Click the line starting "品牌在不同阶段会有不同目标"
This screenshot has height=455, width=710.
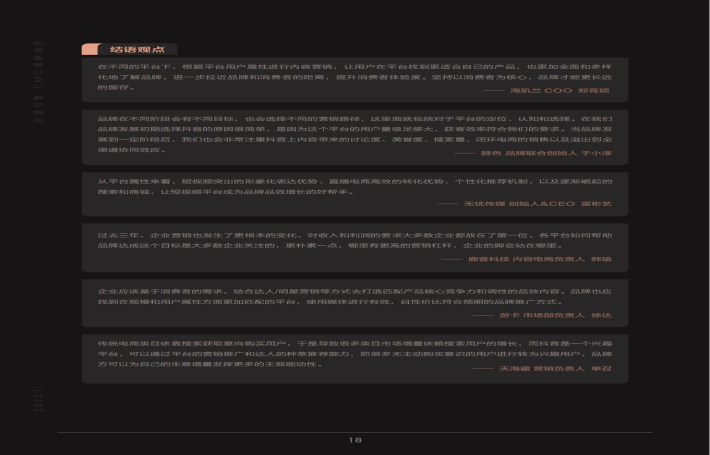pos(355,119)
